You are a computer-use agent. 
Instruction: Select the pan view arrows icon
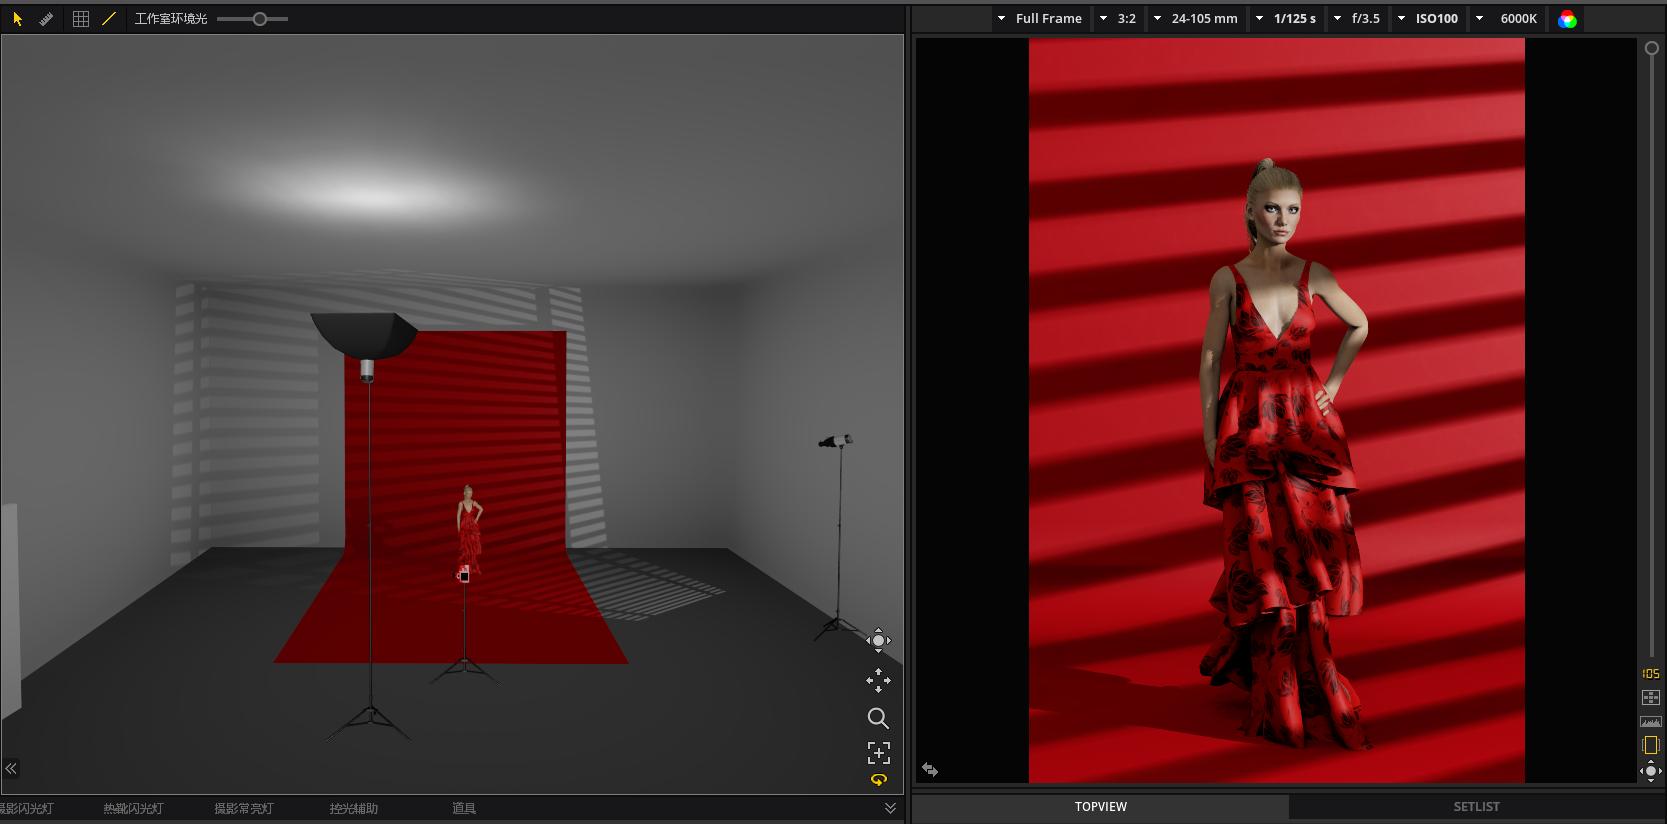tap(878, 681)
